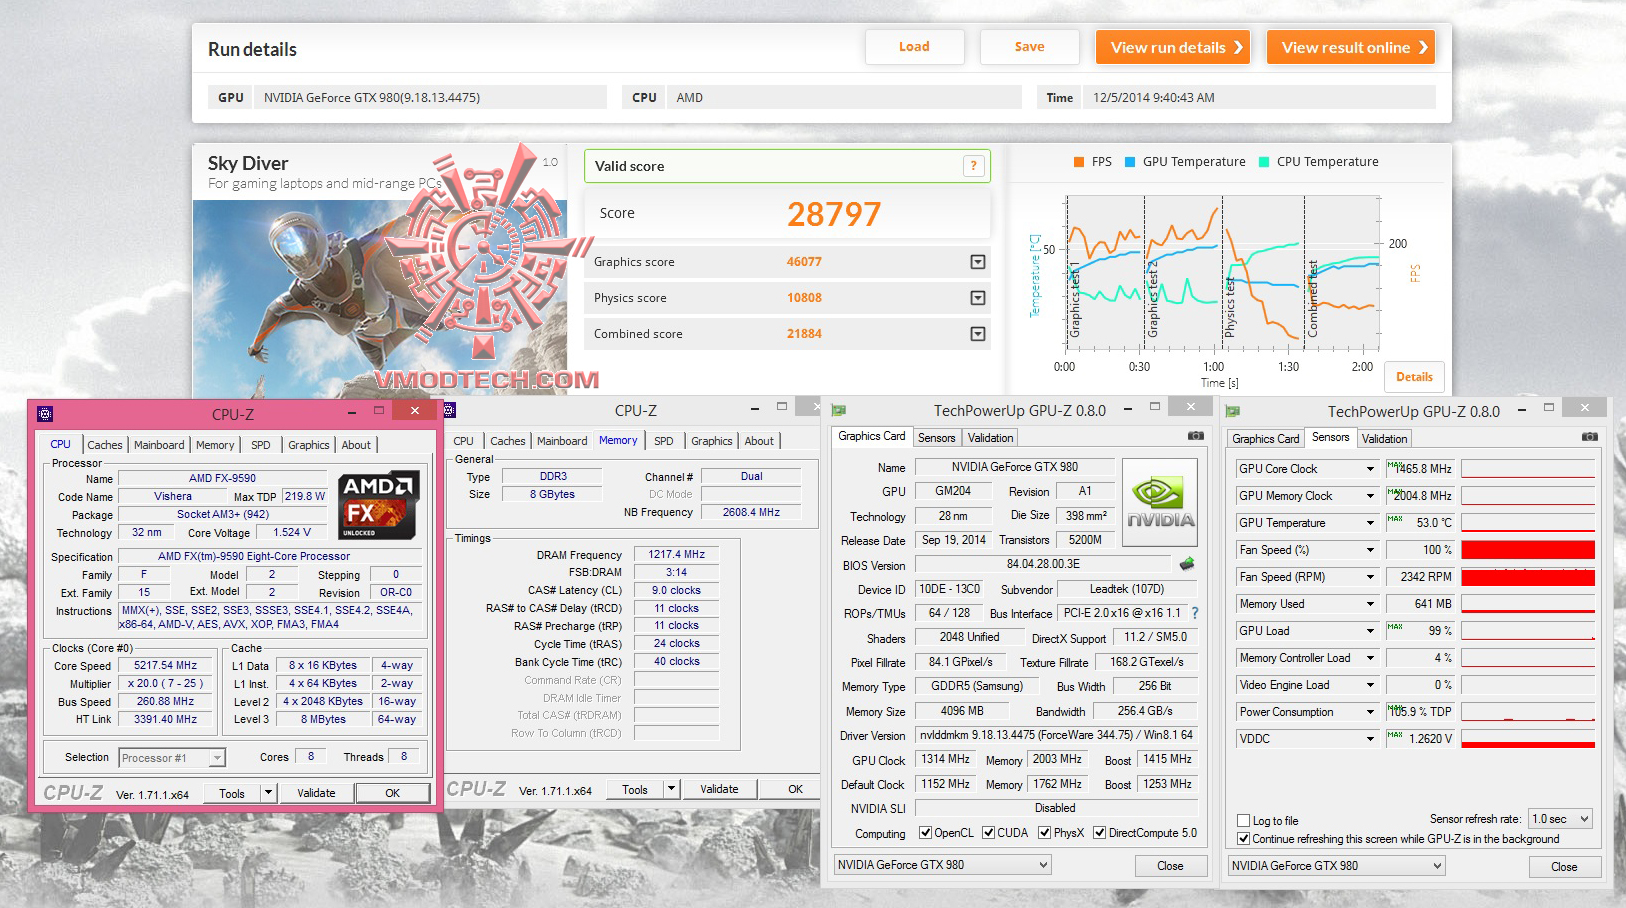Toggle Continue refreshing in background checkbox
1626x908 pixels.
1243,839
